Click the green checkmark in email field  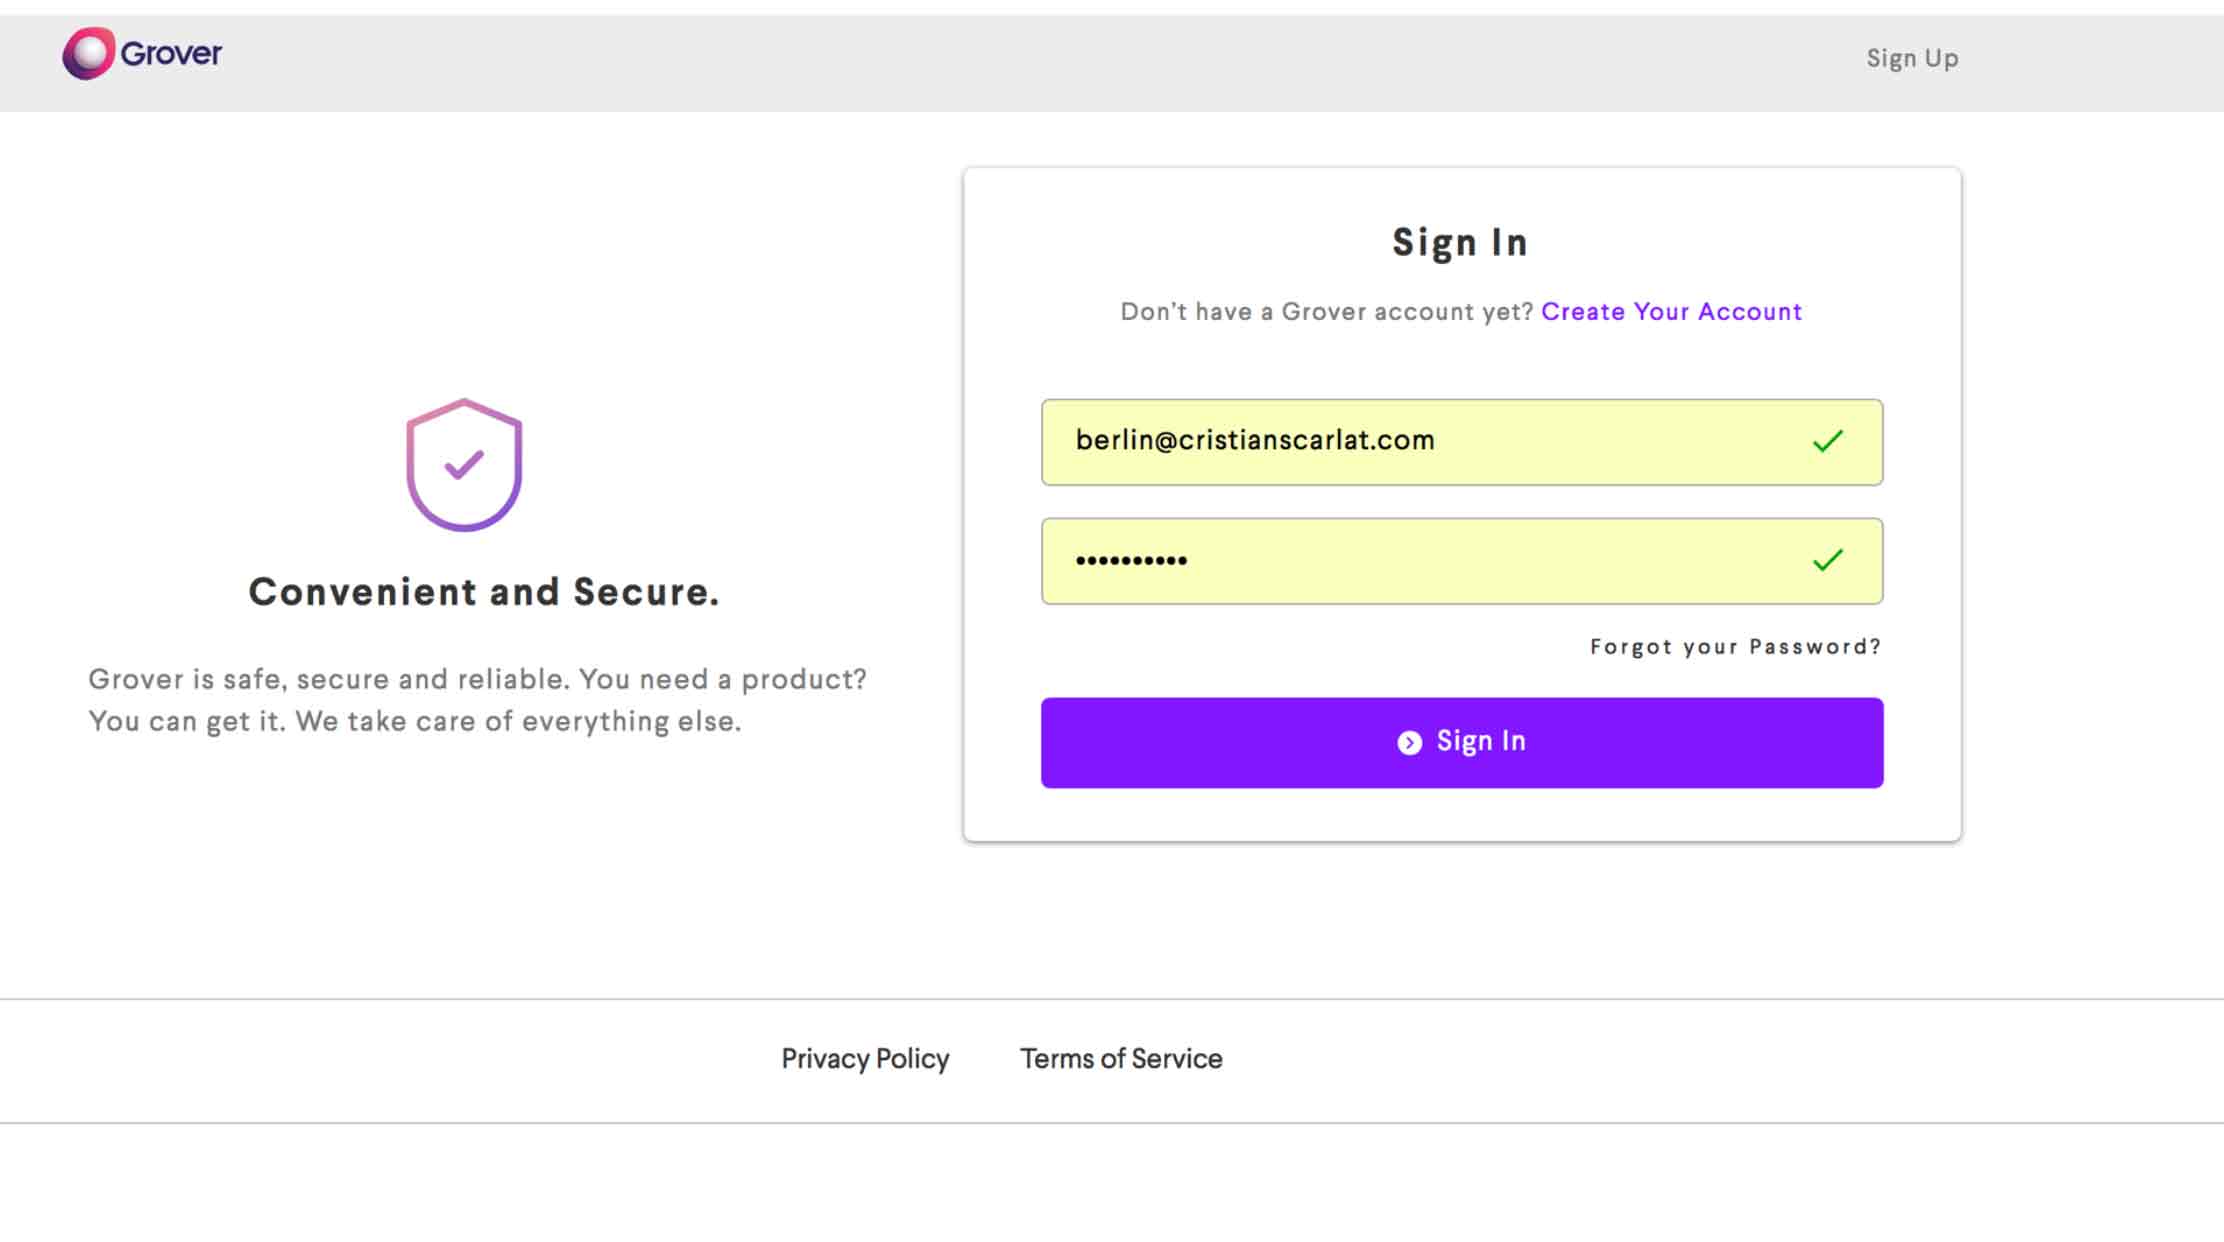[1828, 441]
